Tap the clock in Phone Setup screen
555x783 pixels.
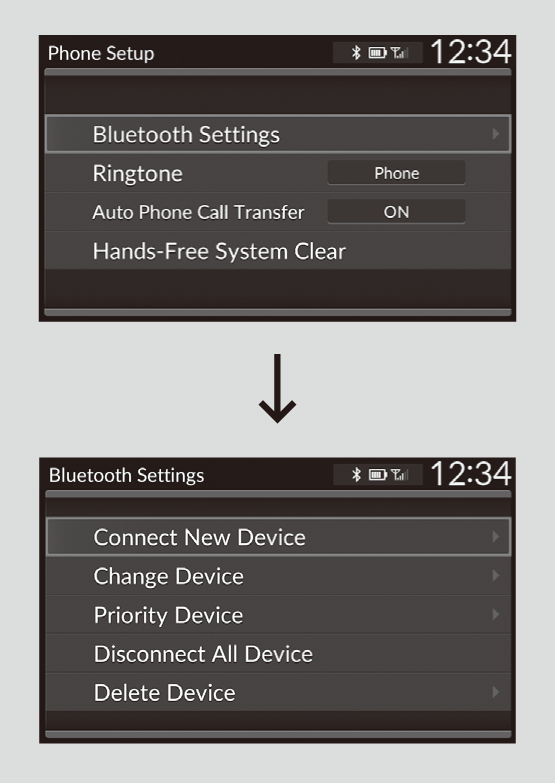471,52
